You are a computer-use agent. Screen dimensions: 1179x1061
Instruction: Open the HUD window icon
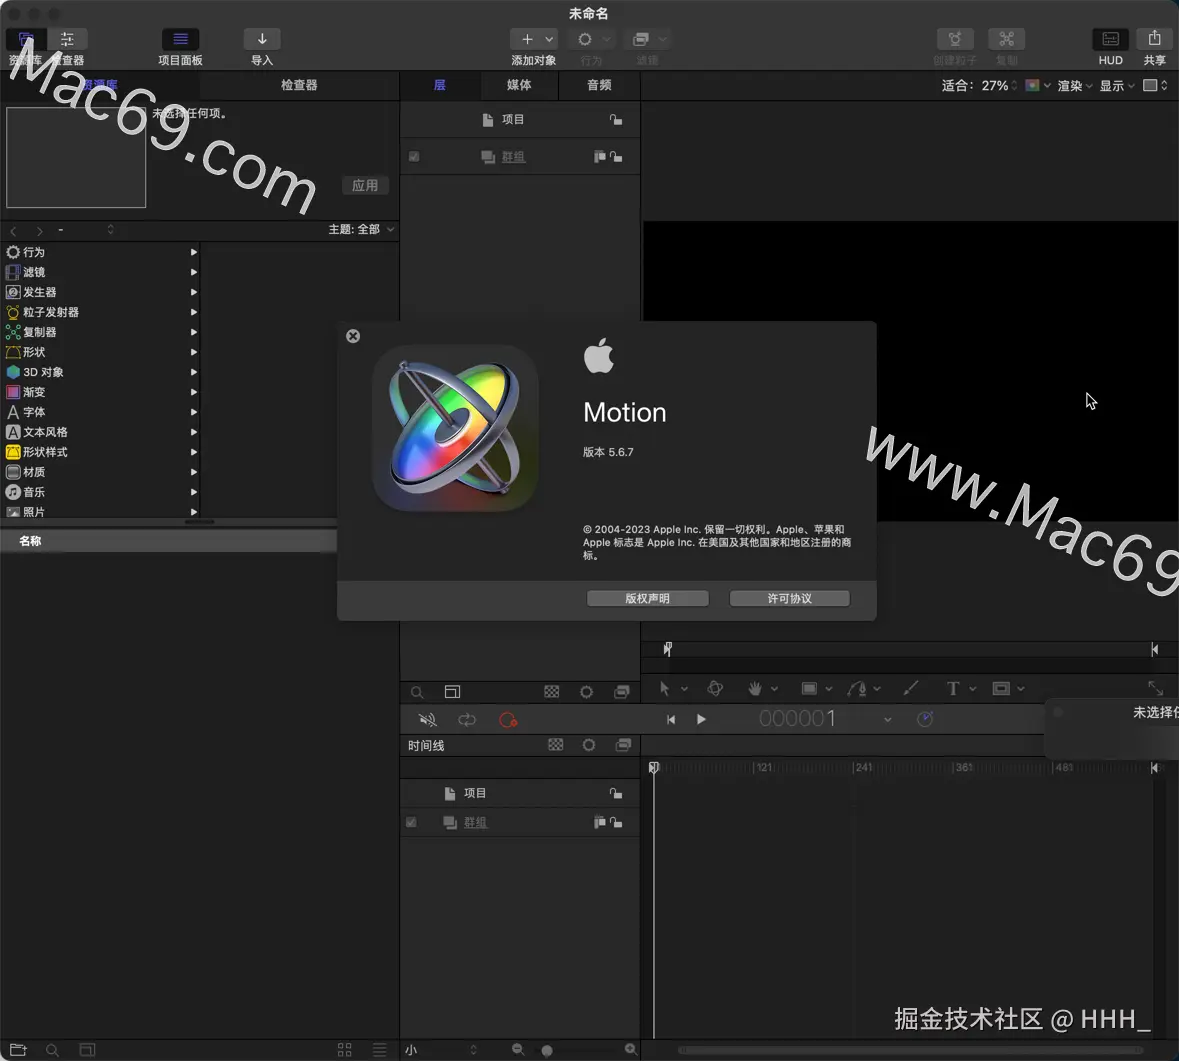tap(1110, 39)
